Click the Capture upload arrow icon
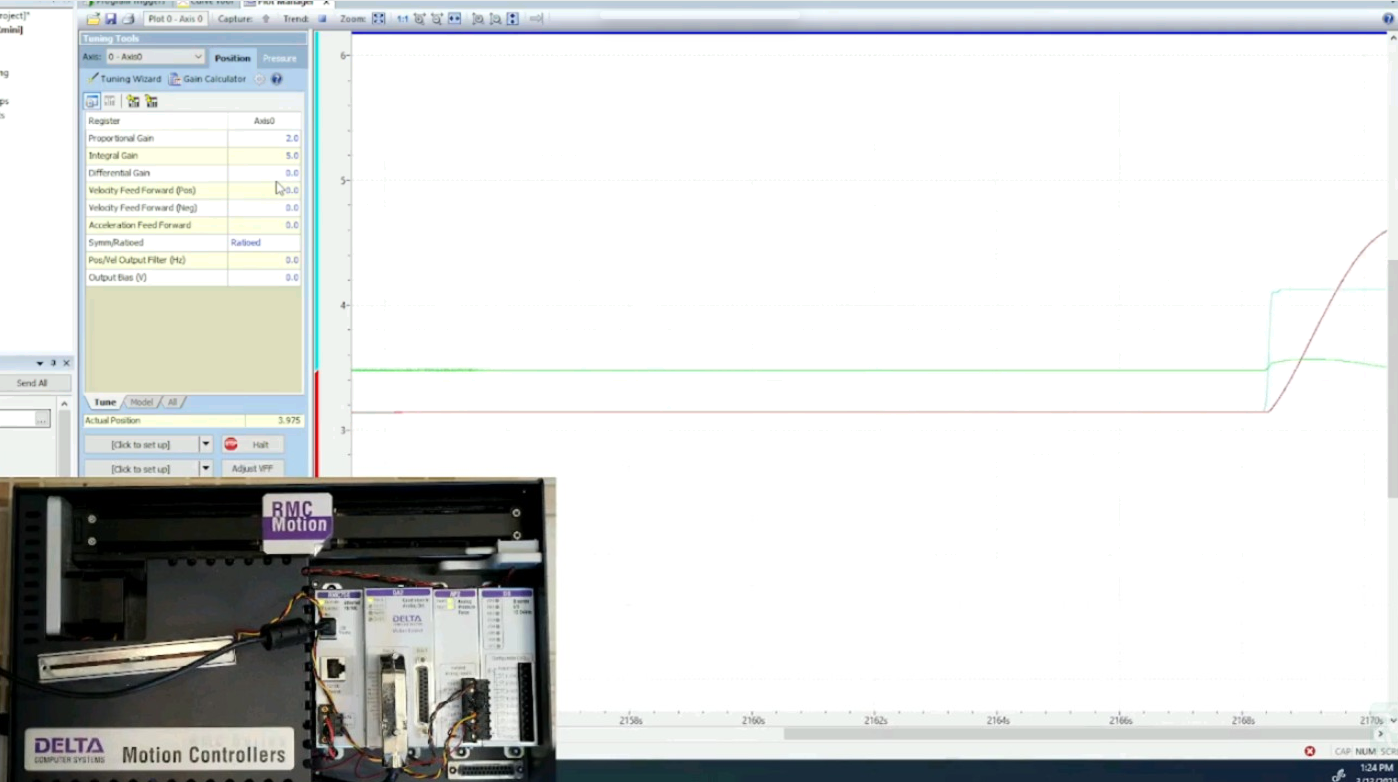Screen dimensions: 1398x782 pyautogui.click(x=266, y=19)
